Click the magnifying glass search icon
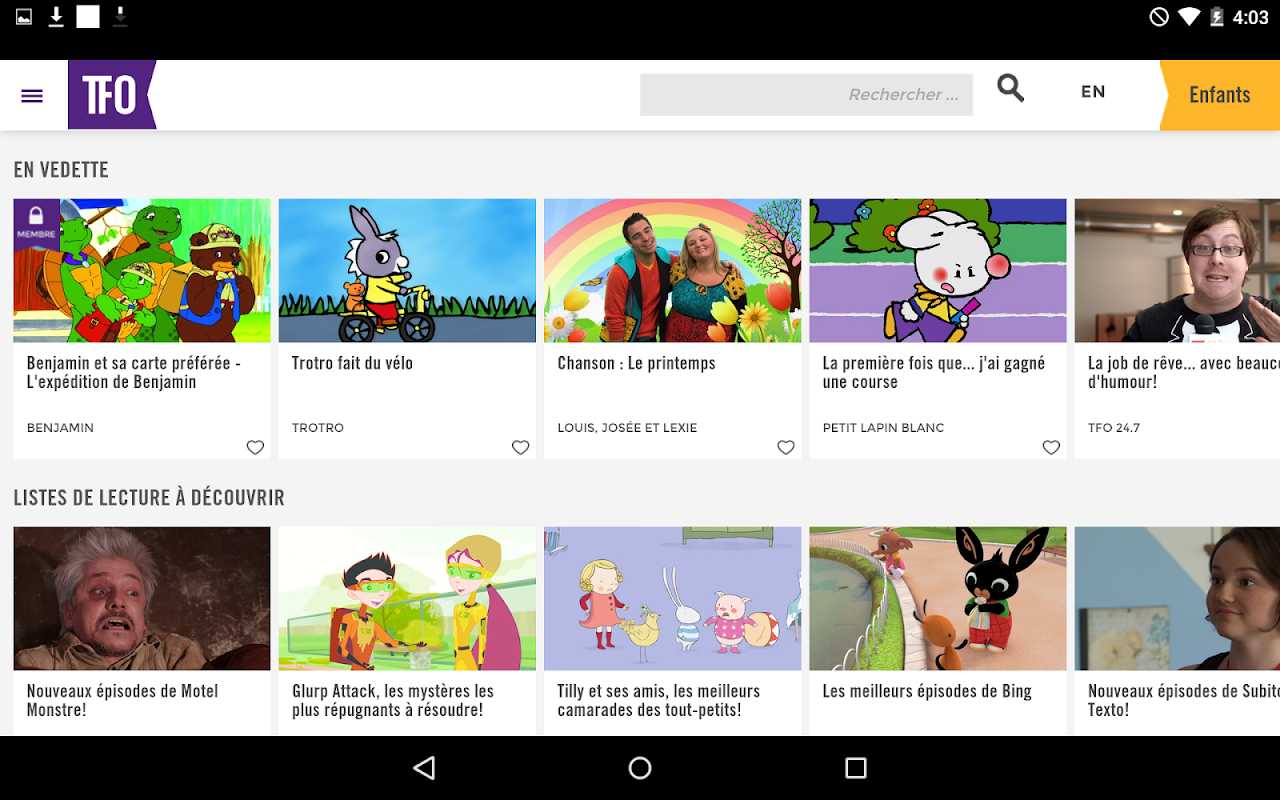 click(1010, 89)
